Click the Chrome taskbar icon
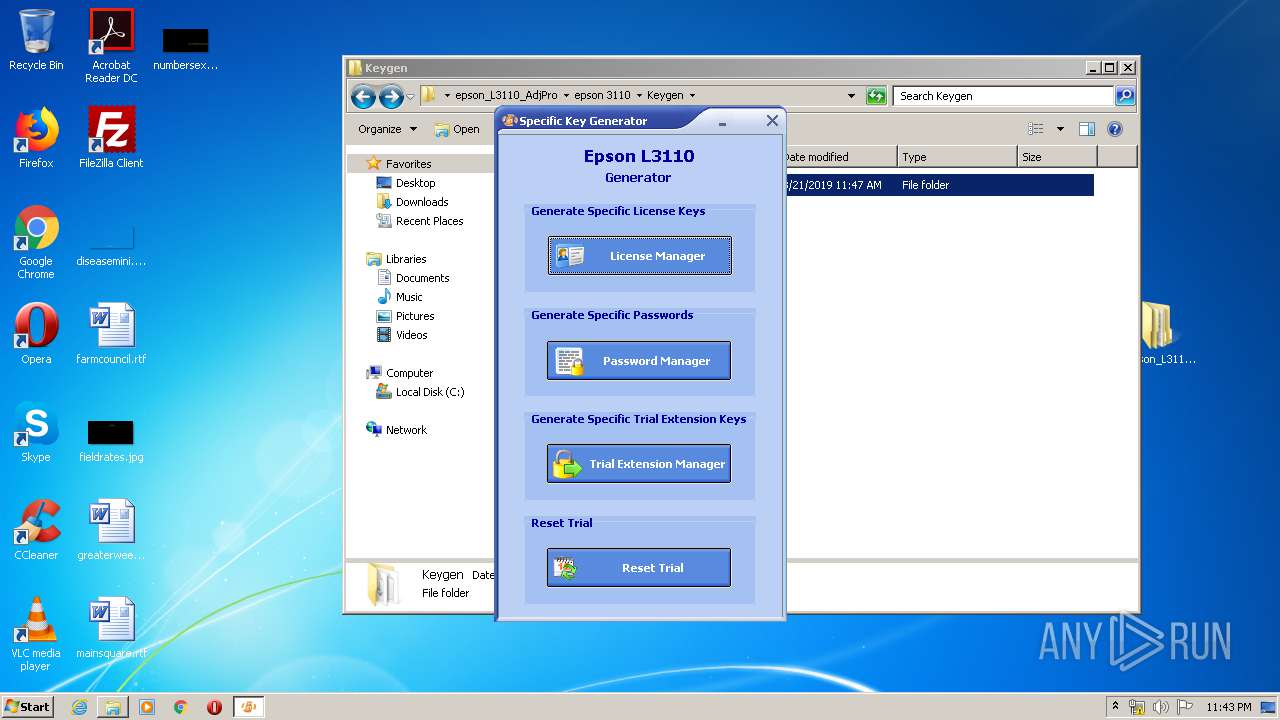 pos(180,706)
